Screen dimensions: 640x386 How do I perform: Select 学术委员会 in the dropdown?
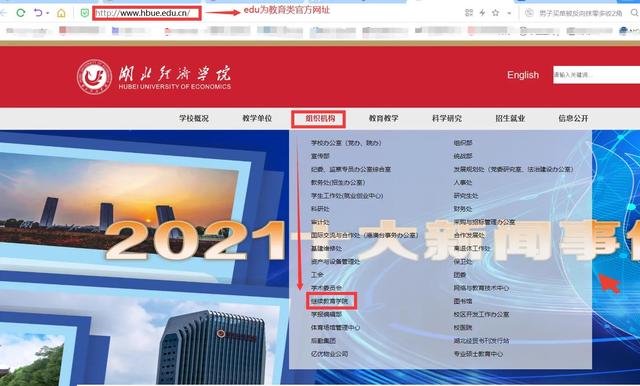pyautogui.click(x=326, y=288)
